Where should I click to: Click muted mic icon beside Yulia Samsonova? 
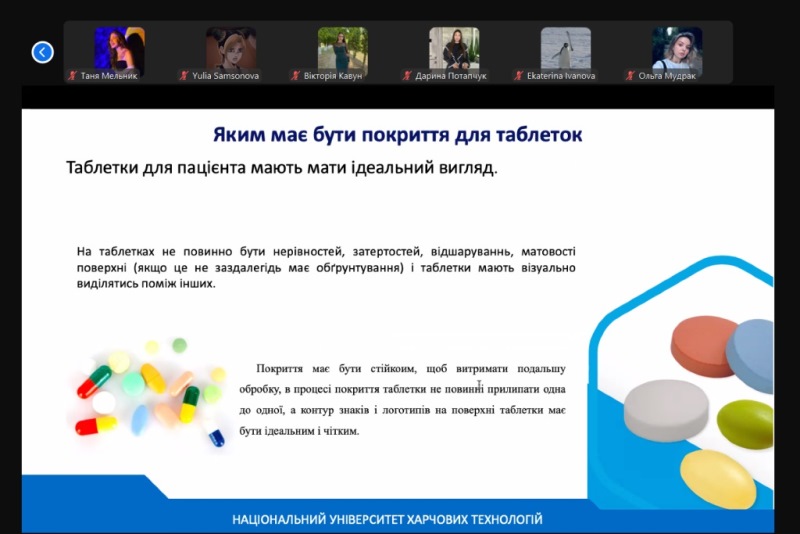[184, 75]
